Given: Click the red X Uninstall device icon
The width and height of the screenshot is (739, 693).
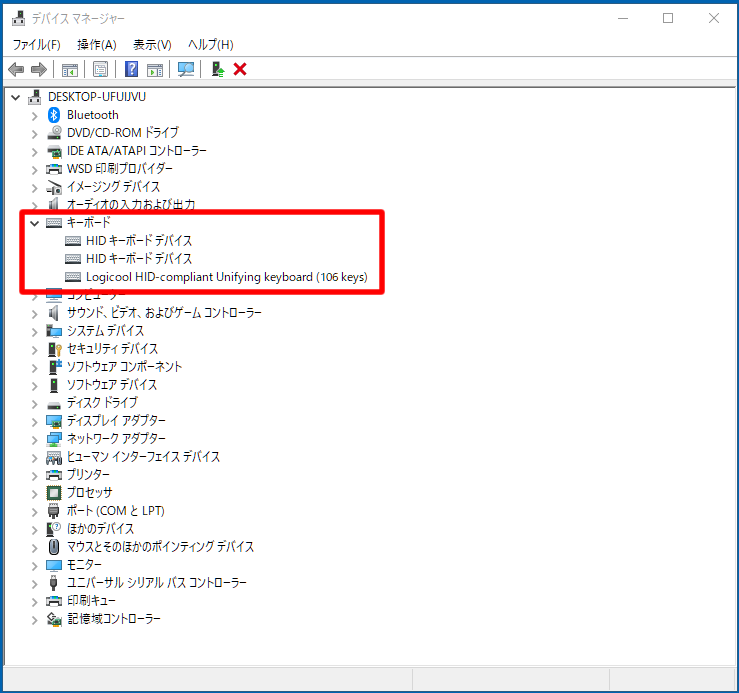Looking at the screenshot, I should (x=240, y=69).
